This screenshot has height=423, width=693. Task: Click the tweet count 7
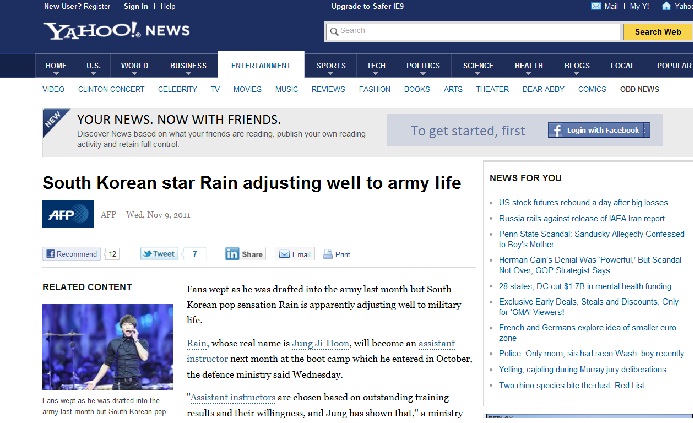point(194,254)
